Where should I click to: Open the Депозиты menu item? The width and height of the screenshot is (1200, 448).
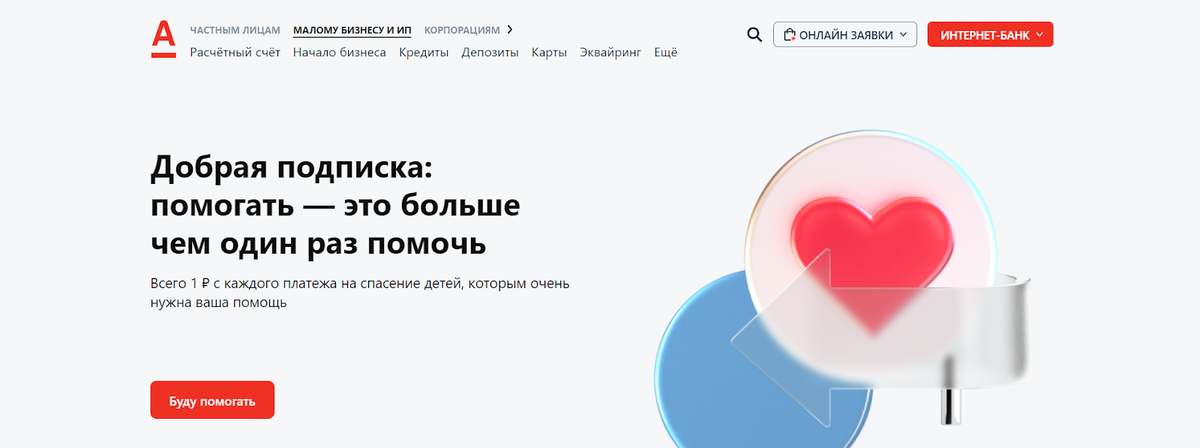click(490, 52)
